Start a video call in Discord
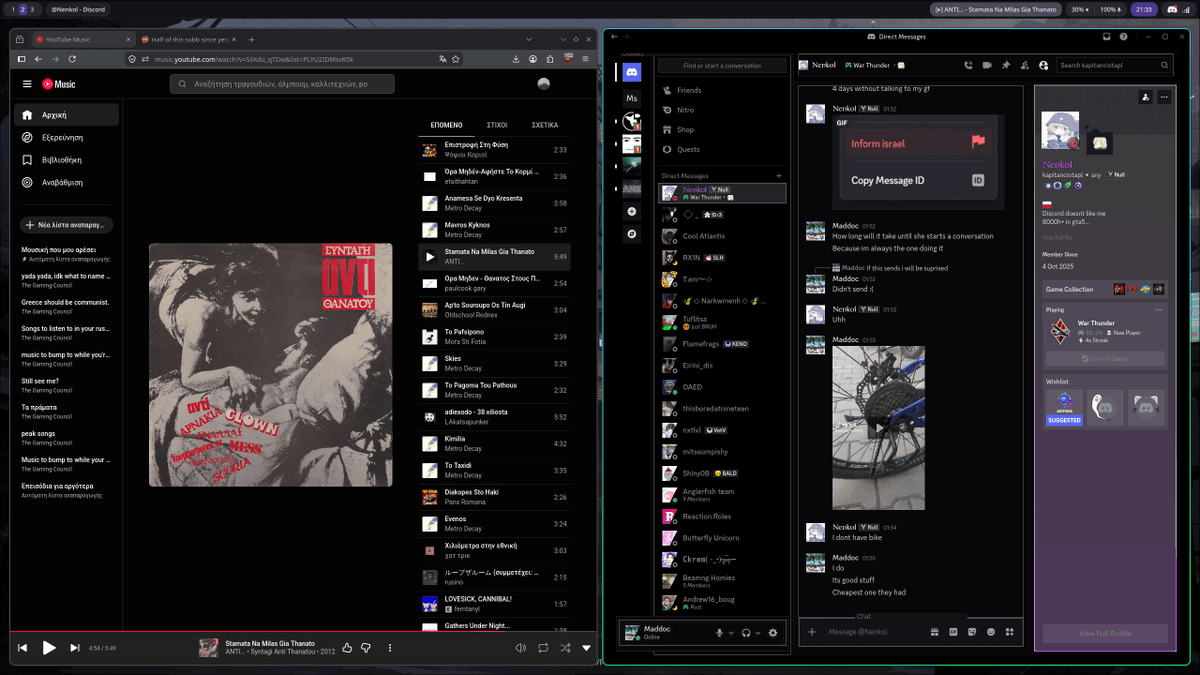 coord(987,65)
